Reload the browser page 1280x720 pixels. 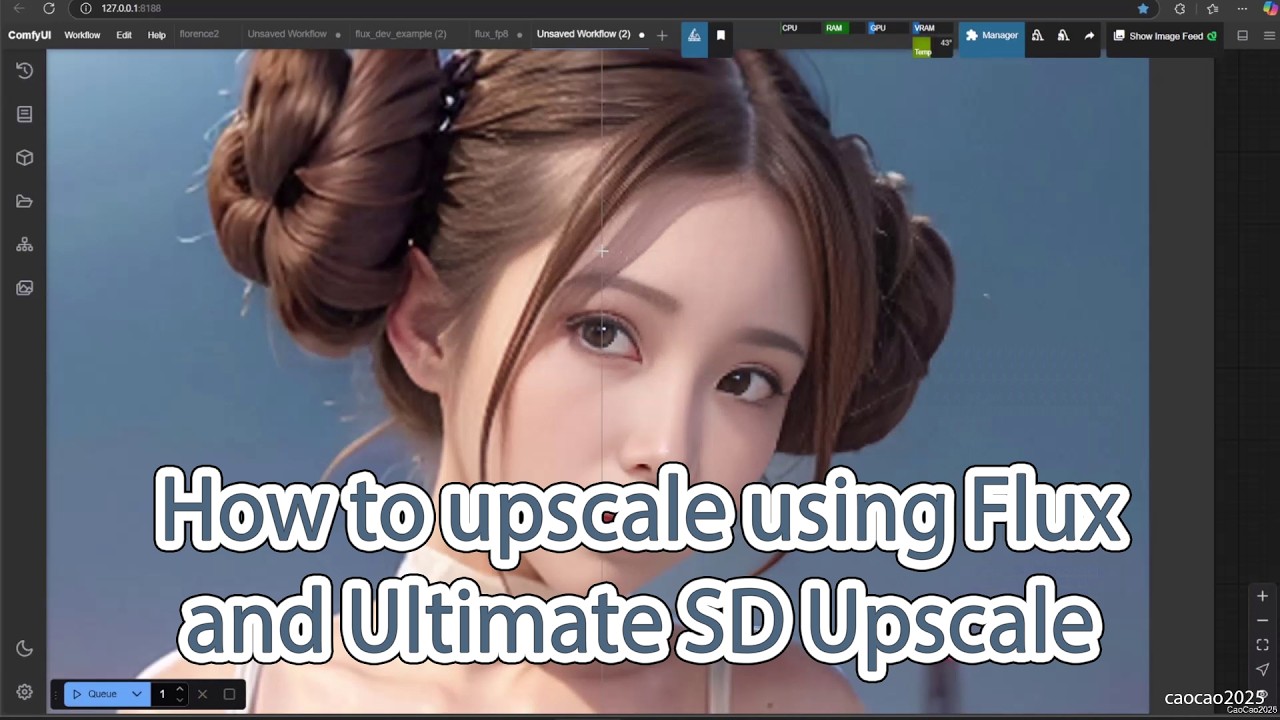48,8
